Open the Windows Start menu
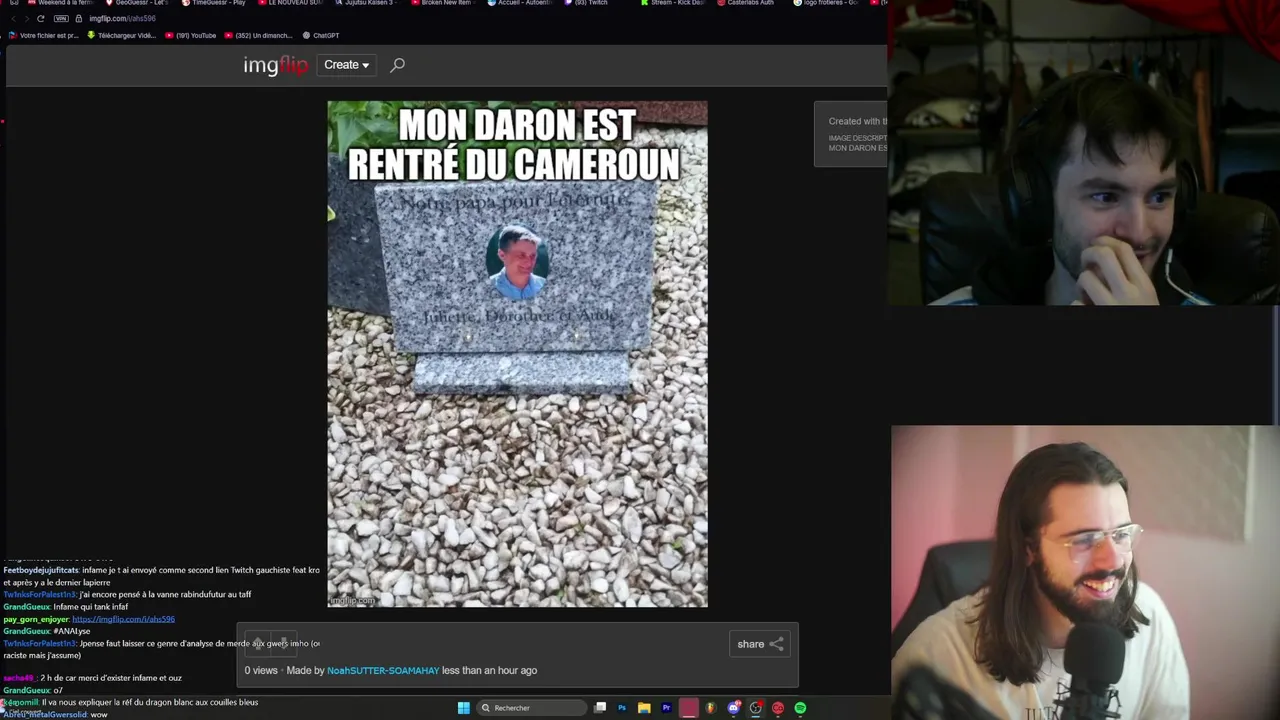Viewport: 1280px width, 720px height. coord(463,708)
